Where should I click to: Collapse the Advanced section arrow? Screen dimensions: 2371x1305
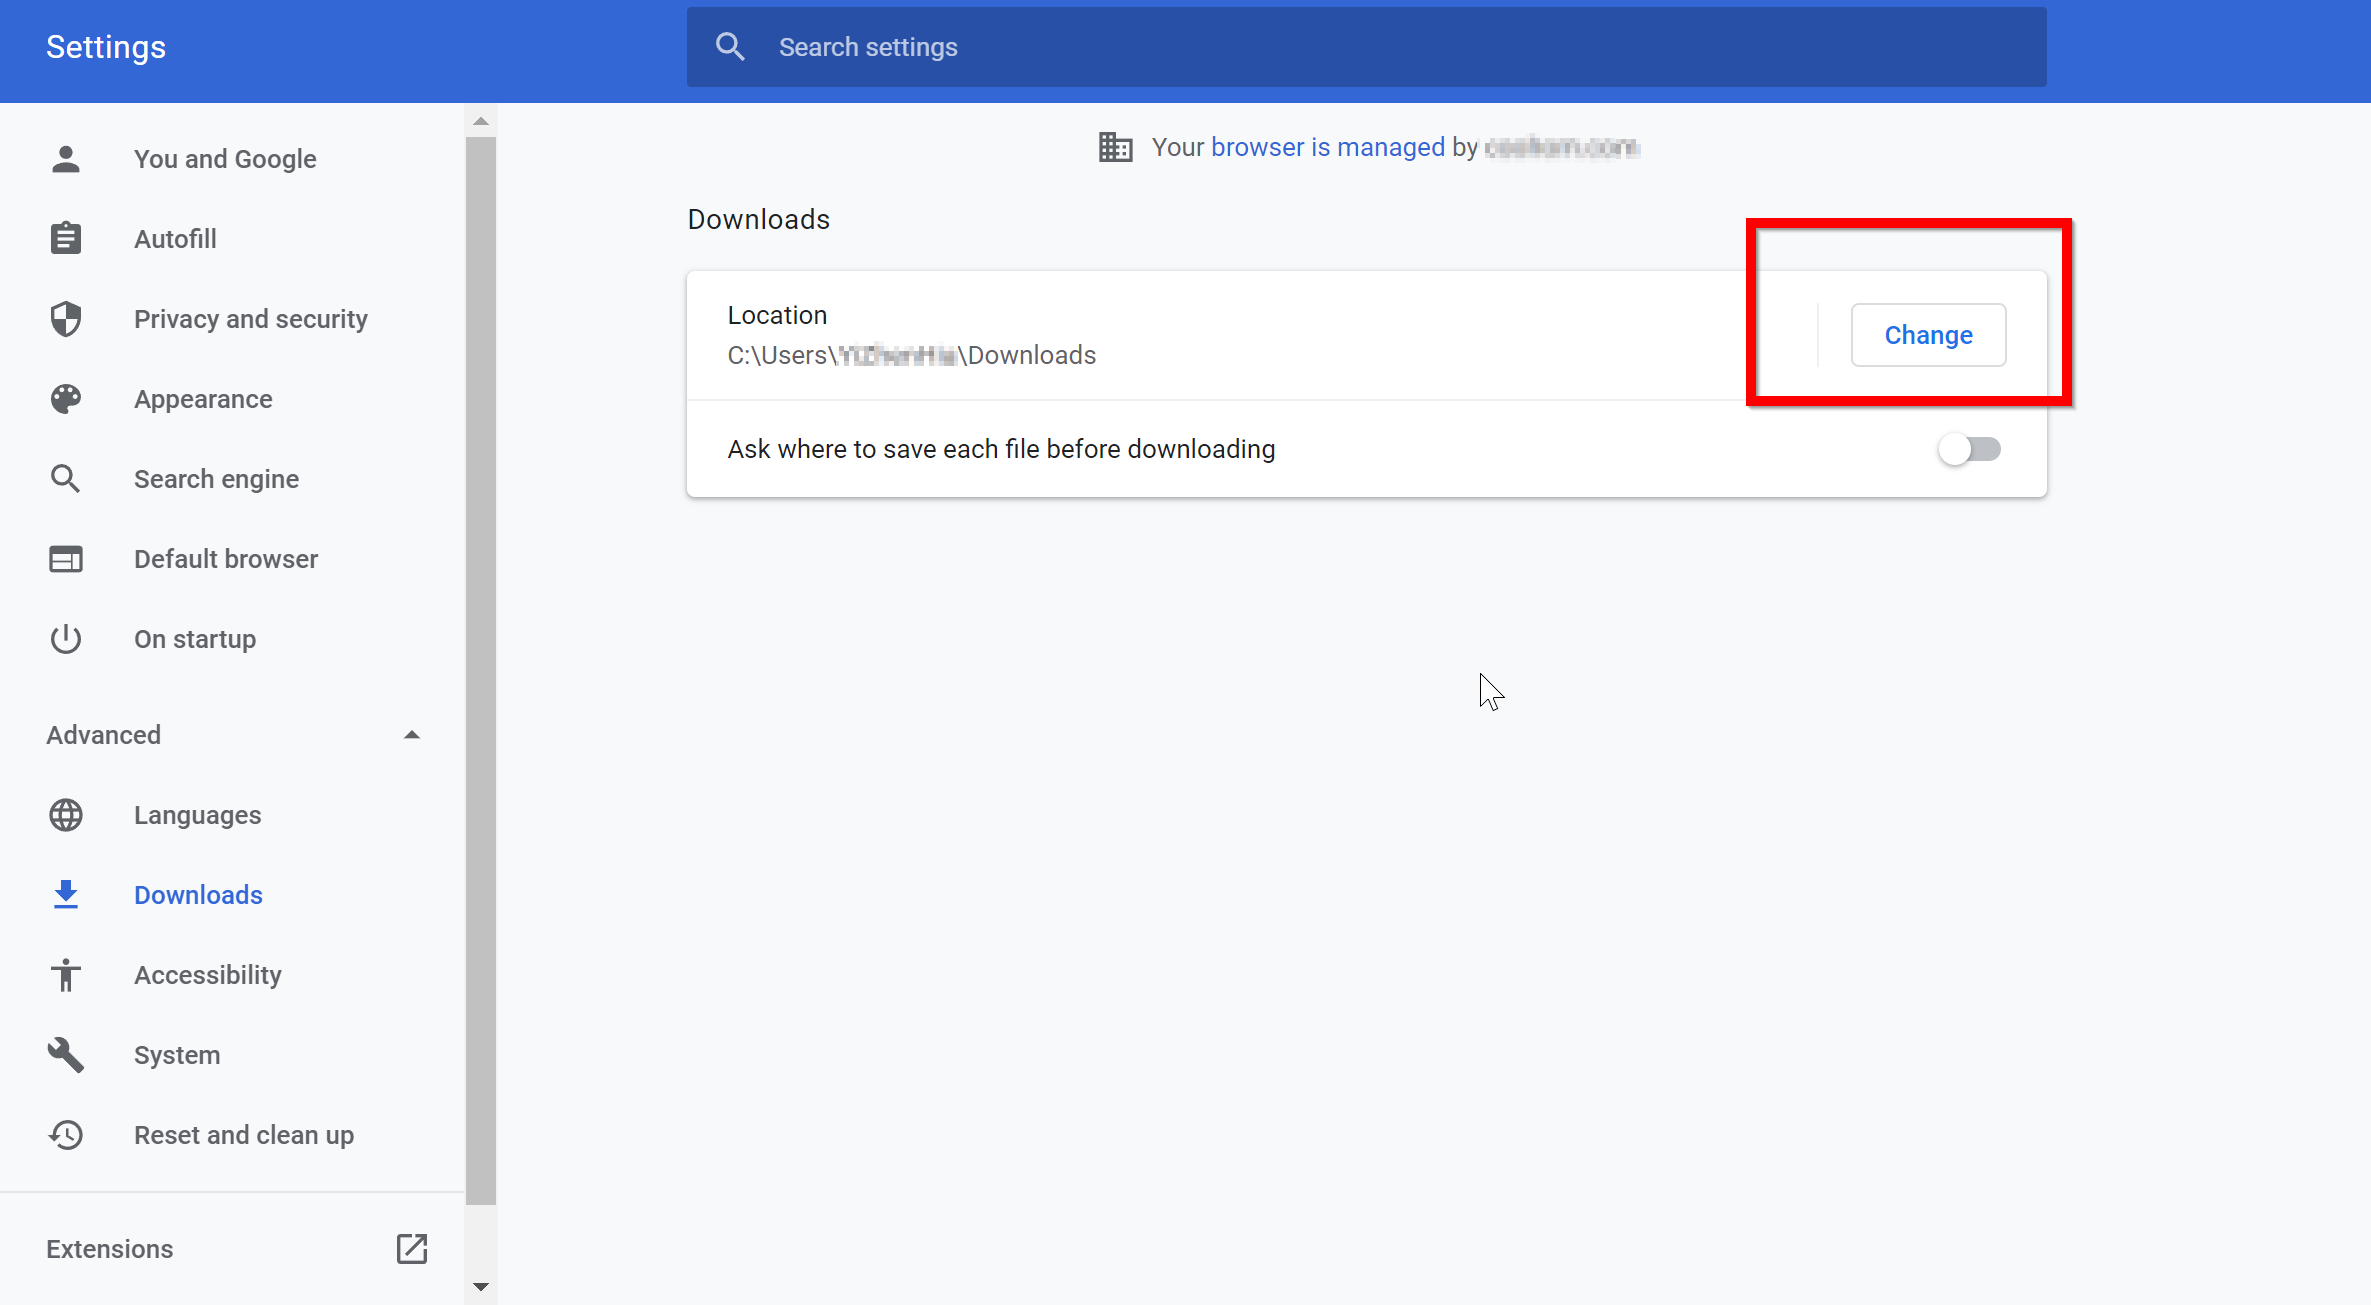click(x=411, y=735)
